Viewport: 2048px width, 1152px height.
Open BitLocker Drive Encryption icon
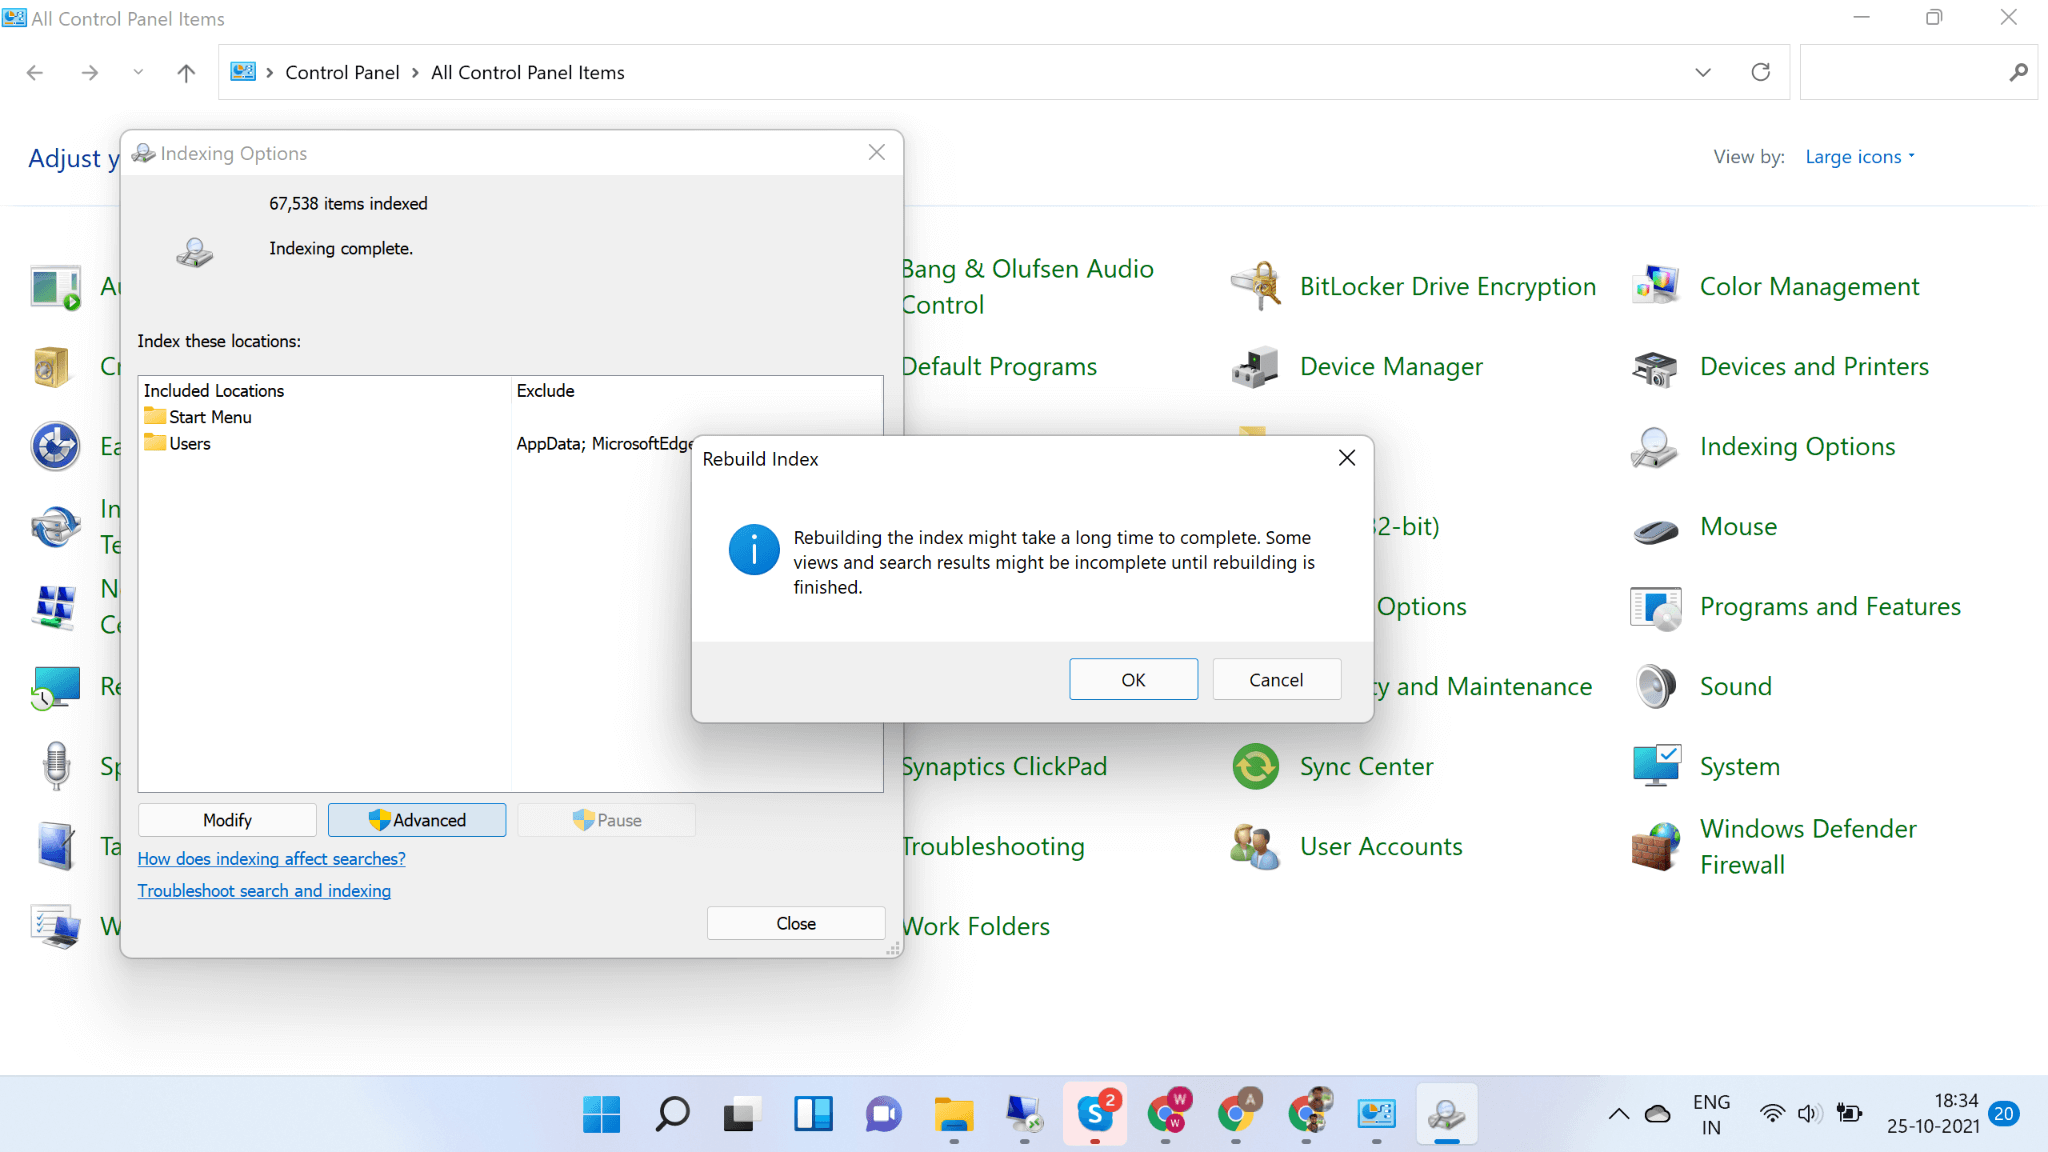1256,287
